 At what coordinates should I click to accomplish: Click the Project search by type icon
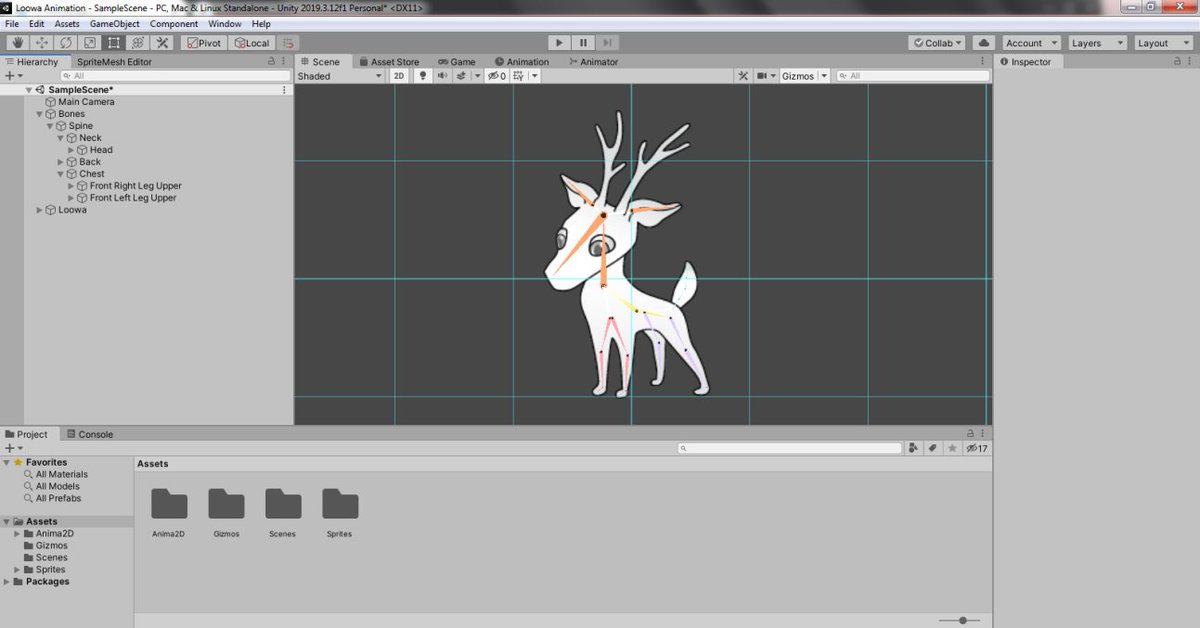[x=913, y=448]
